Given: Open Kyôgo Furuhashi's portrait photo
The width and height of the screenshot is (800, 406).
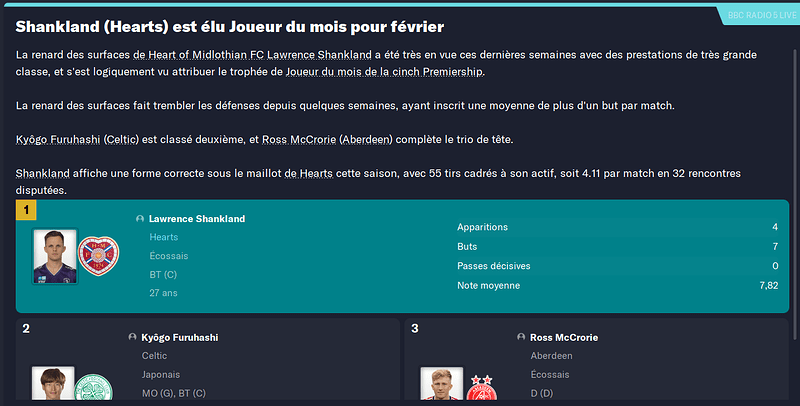Looking at the screenshot, I should click(x=53, y=384).
